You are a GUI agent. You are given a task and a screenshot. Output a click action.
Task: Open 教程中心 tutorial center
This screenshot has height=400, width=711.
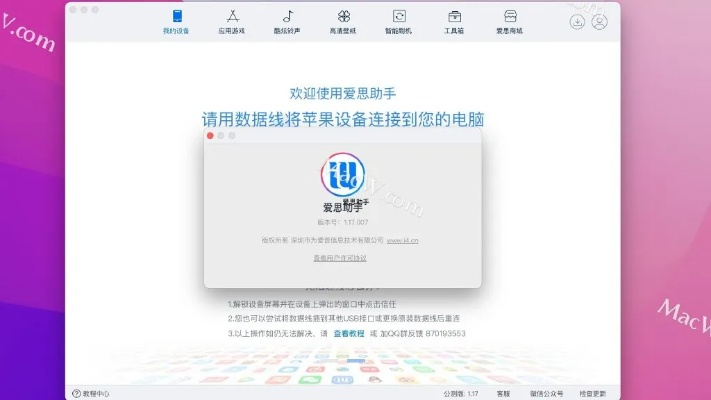click(x=91, y=394)
